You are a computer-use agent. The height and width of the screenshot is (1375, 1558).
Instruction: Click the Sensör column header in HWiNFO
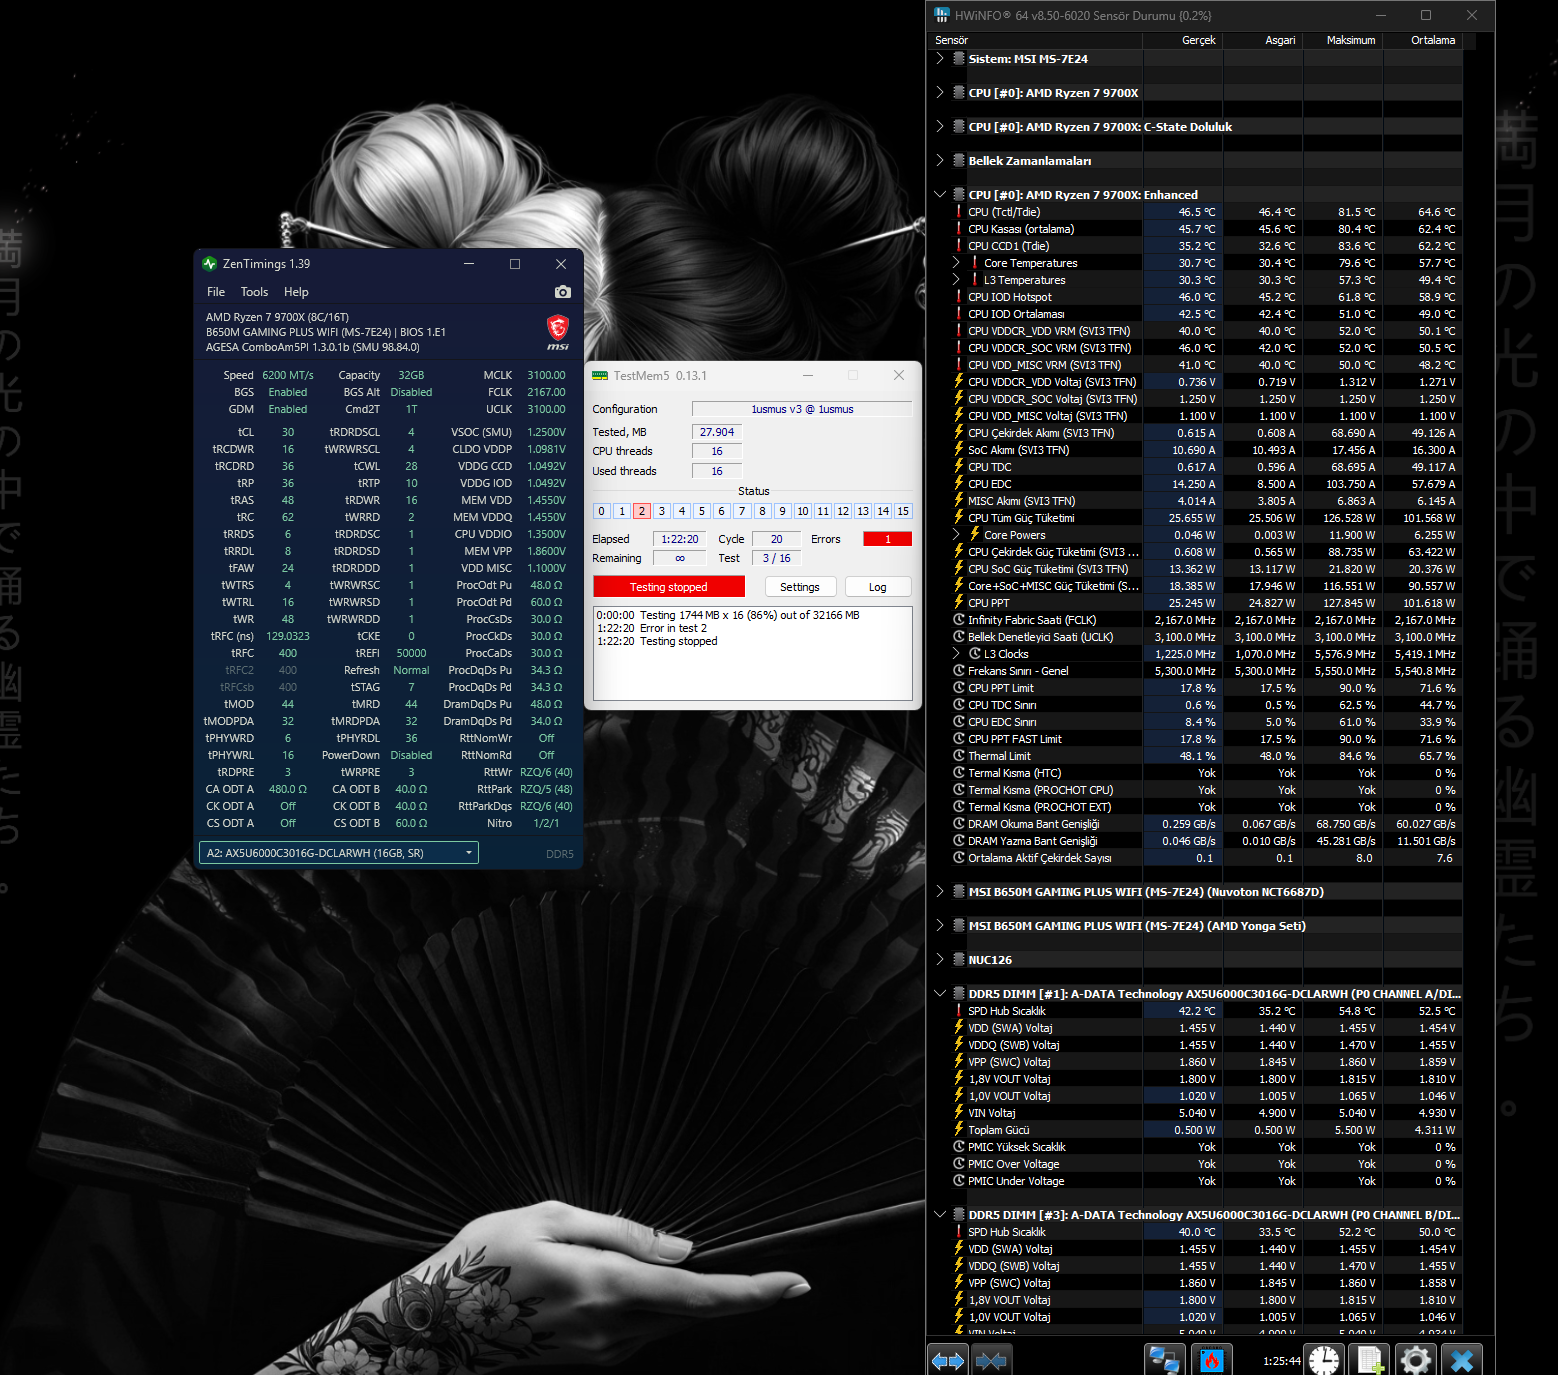1036,40
